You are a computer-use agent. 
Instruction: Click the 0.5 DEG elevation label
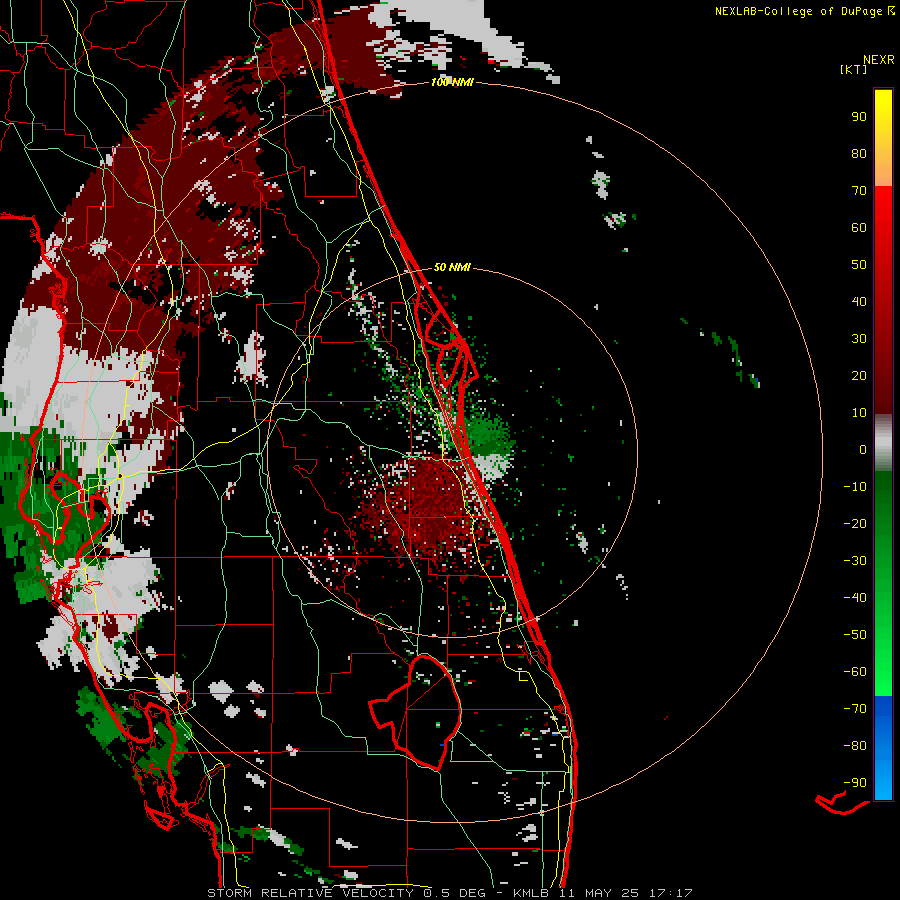454,893
